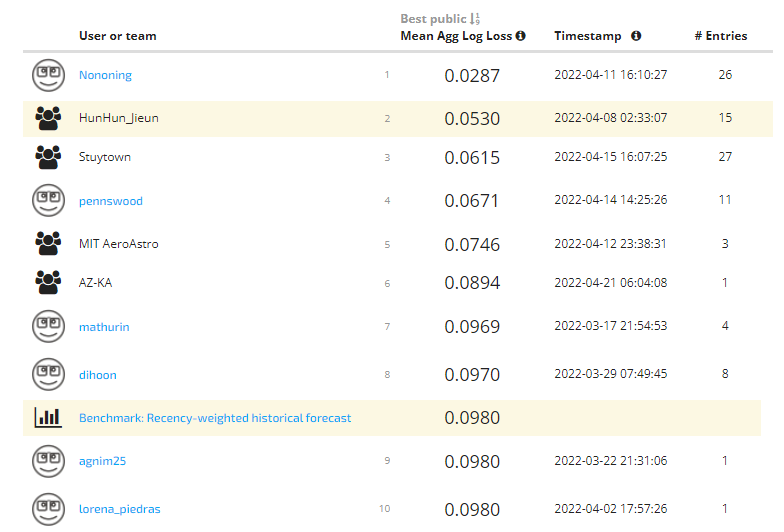Screen dimensions: 784x532
Task: Open dihoon user profile link
Action: tap(98, 375)
